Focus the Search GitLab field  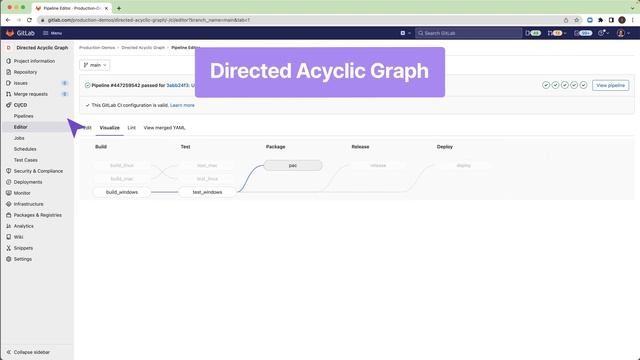click(x=469, y=33)
